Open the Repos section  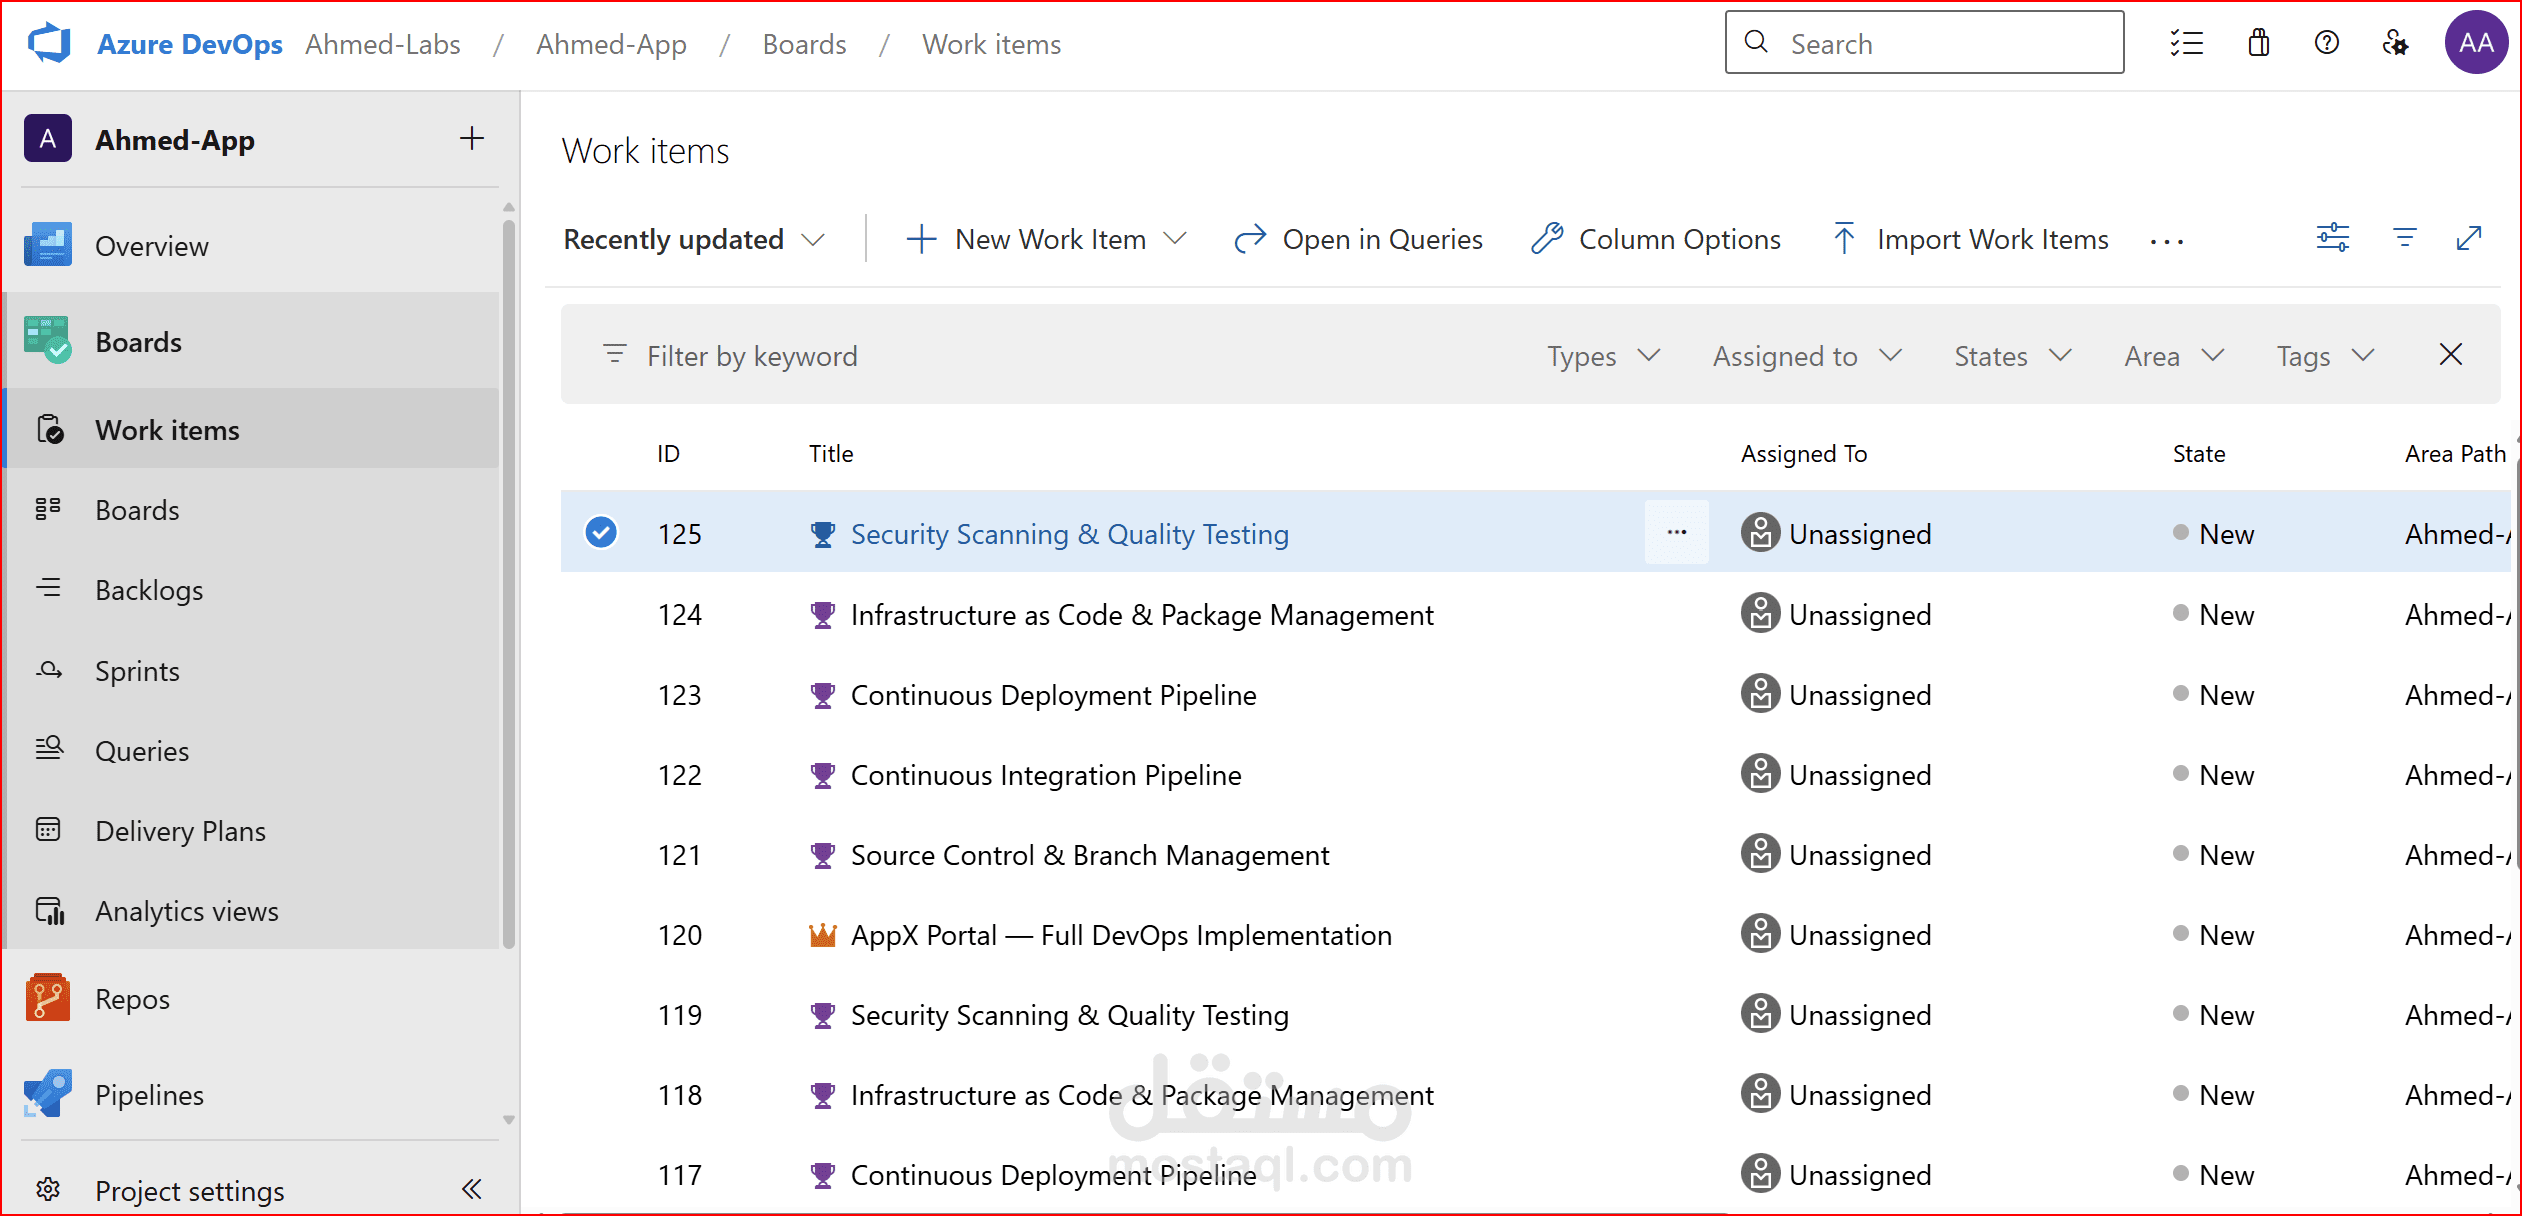pyautogui.click(x=132, y=998)
